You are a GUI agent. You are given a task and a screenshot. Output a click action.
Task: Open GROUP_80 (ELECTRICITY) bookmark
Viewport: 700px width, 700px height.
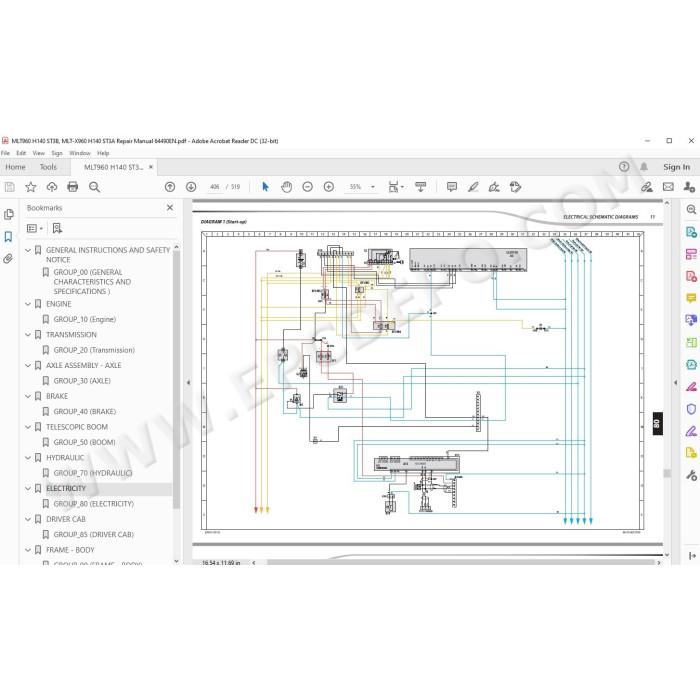click(x=94, y=504)
